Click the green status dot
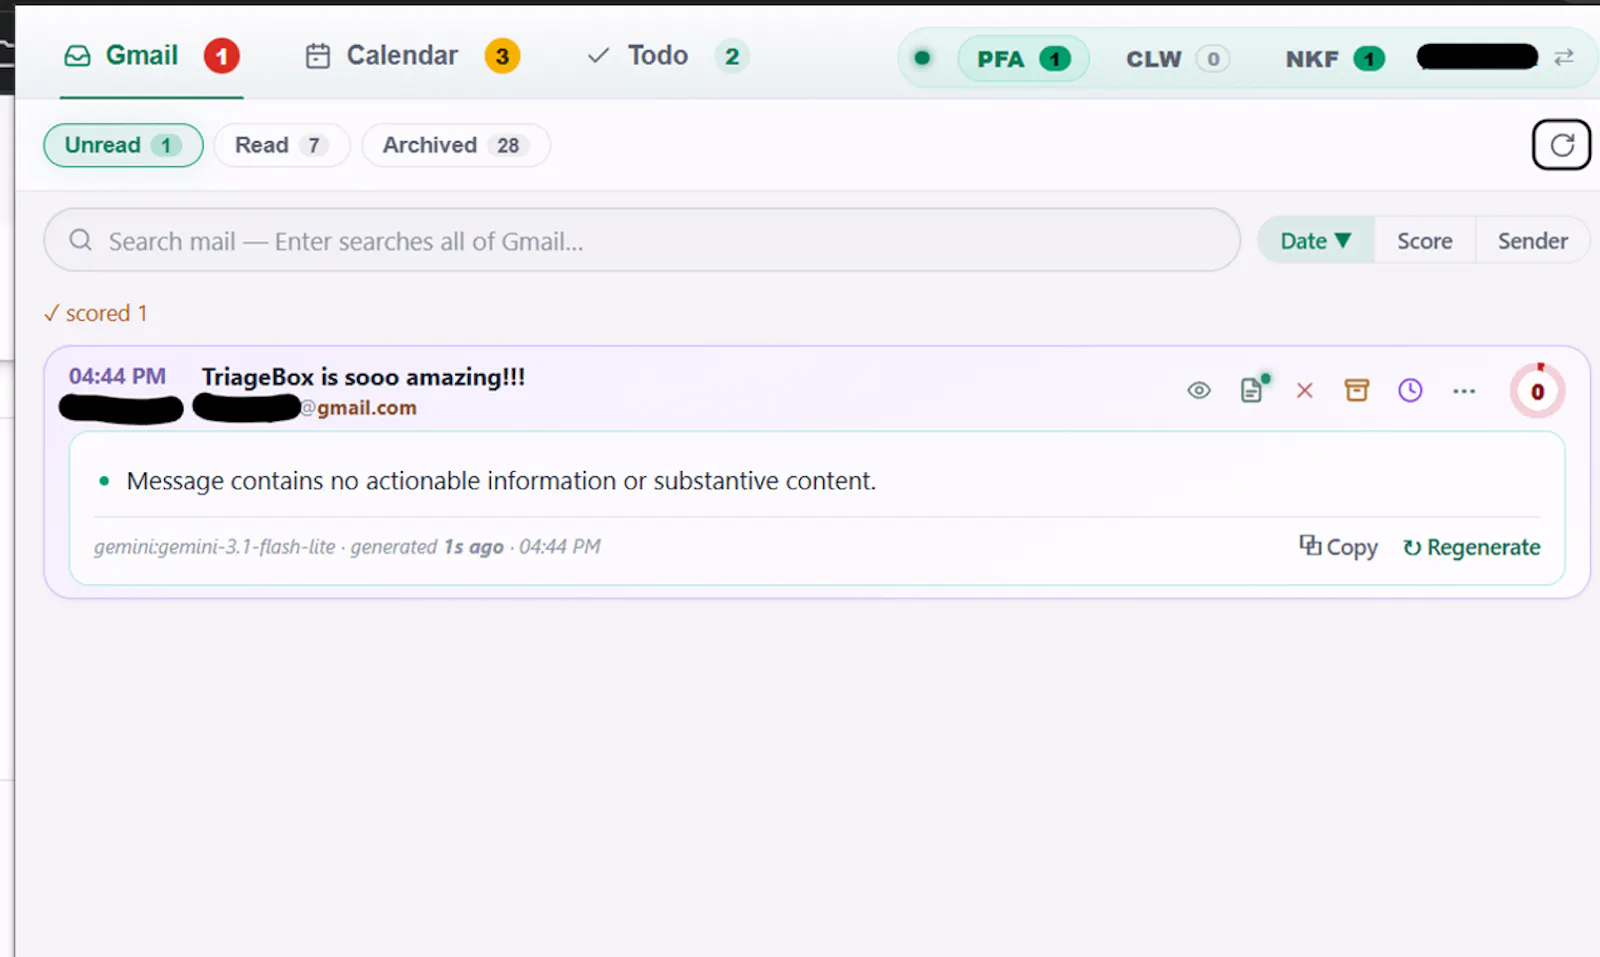The width and height of the screenshot is (1600, 957). coord(922,58)
